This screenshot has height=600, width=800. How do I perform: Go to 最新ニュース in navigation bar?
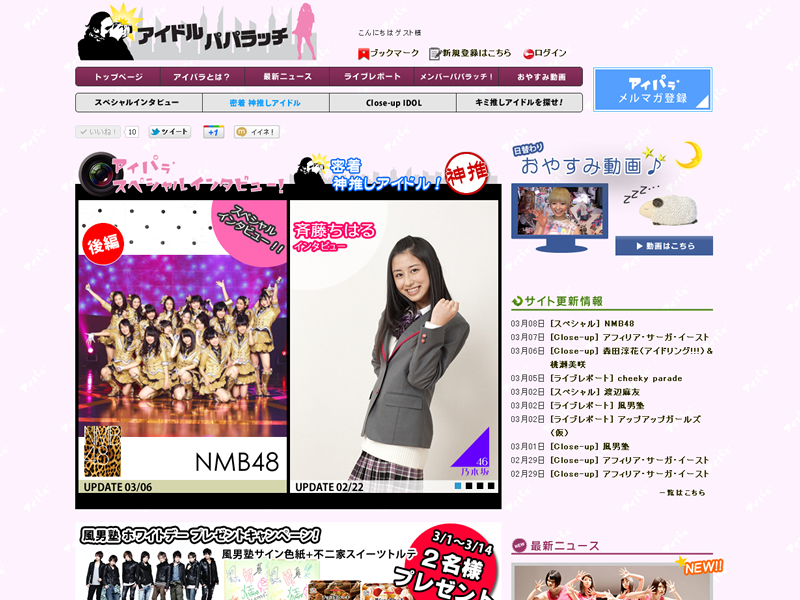287,77
